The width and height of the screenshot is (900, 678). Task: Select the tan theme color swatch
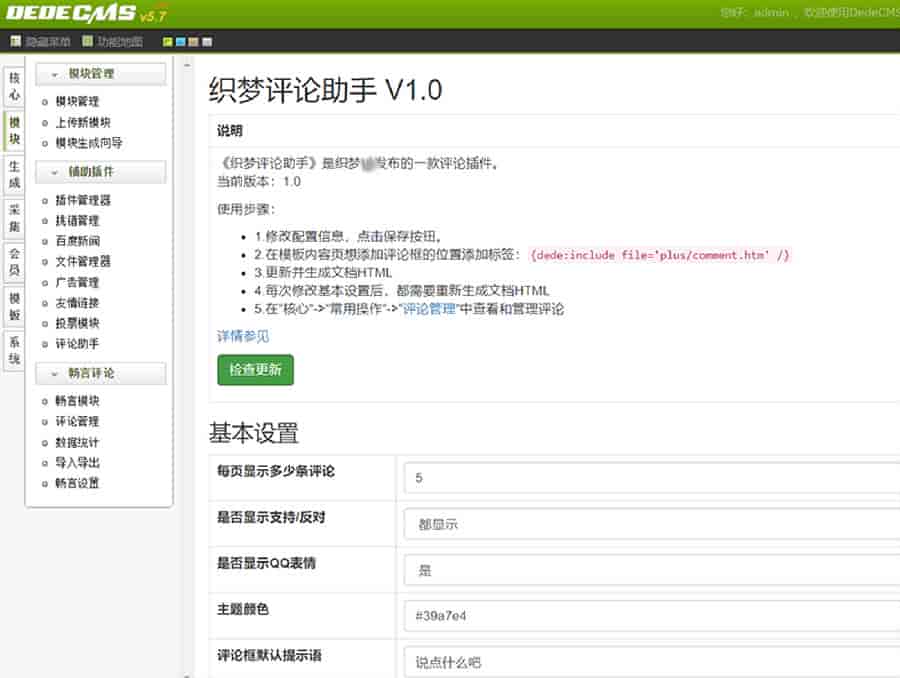[193, 42]
